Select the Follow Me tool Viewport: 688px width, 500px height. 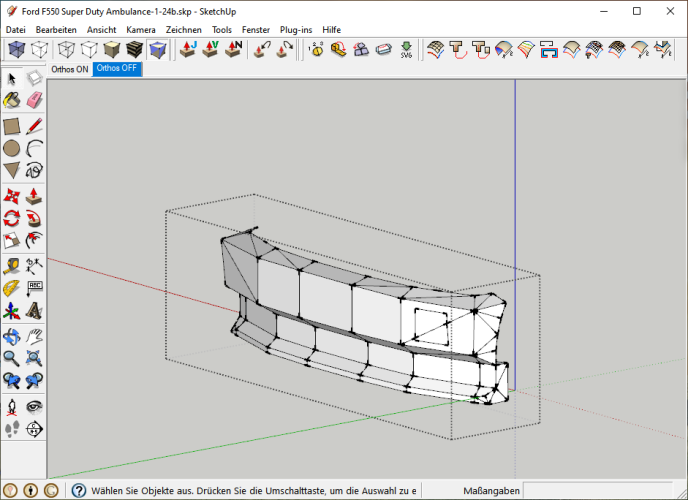coord(34,218)
